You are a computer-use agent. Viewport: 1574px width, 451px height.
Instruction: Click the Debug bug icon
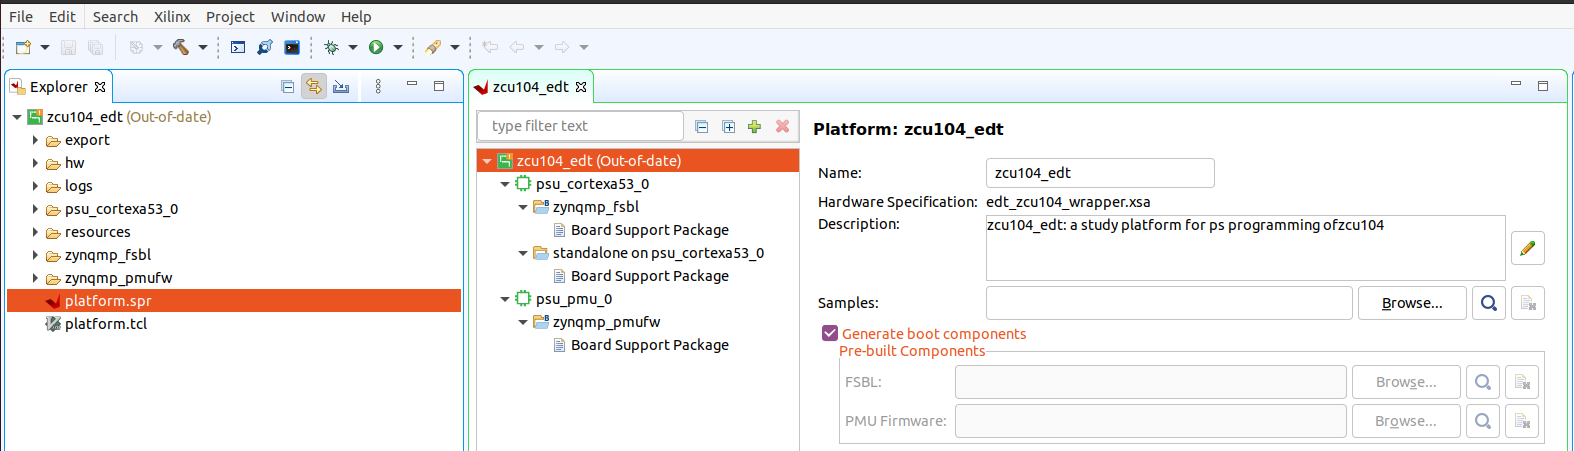click(332, 47)
